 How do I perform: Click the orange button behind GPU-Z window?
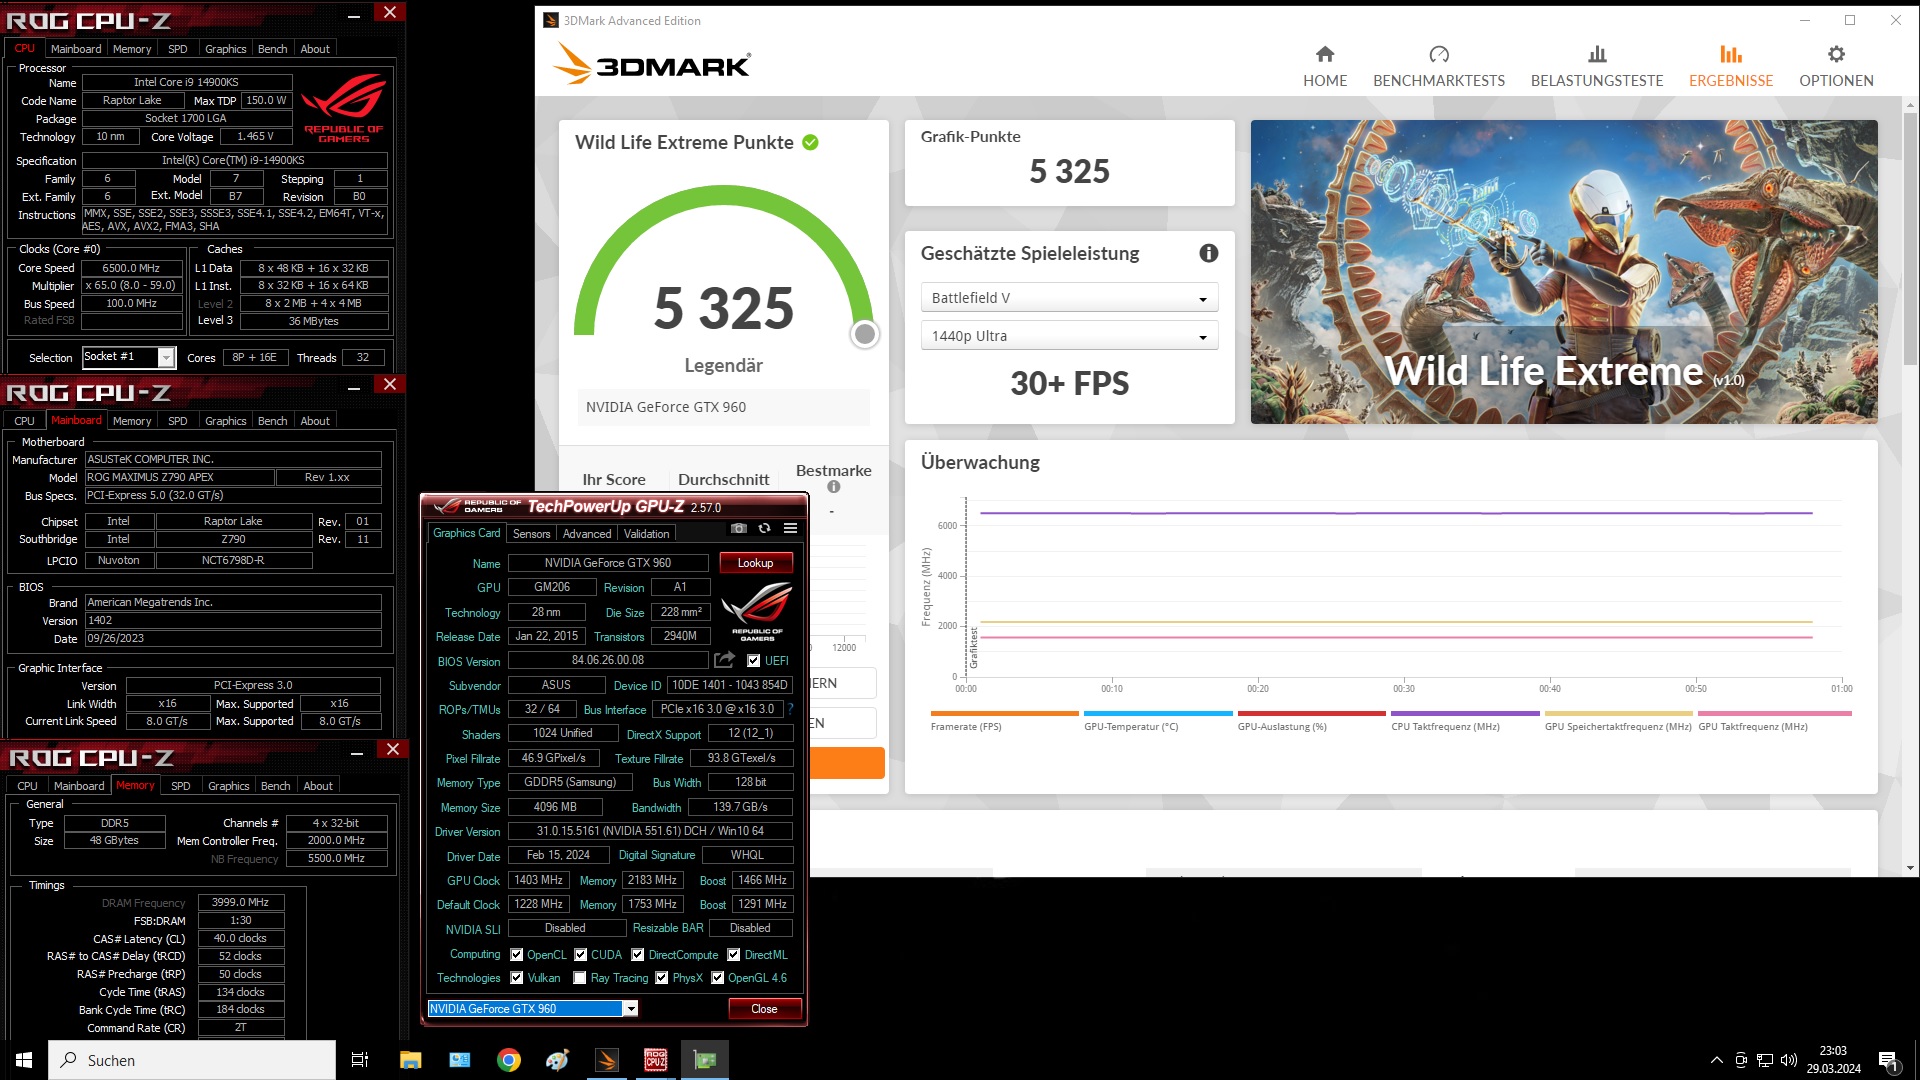tap(847, 763)
